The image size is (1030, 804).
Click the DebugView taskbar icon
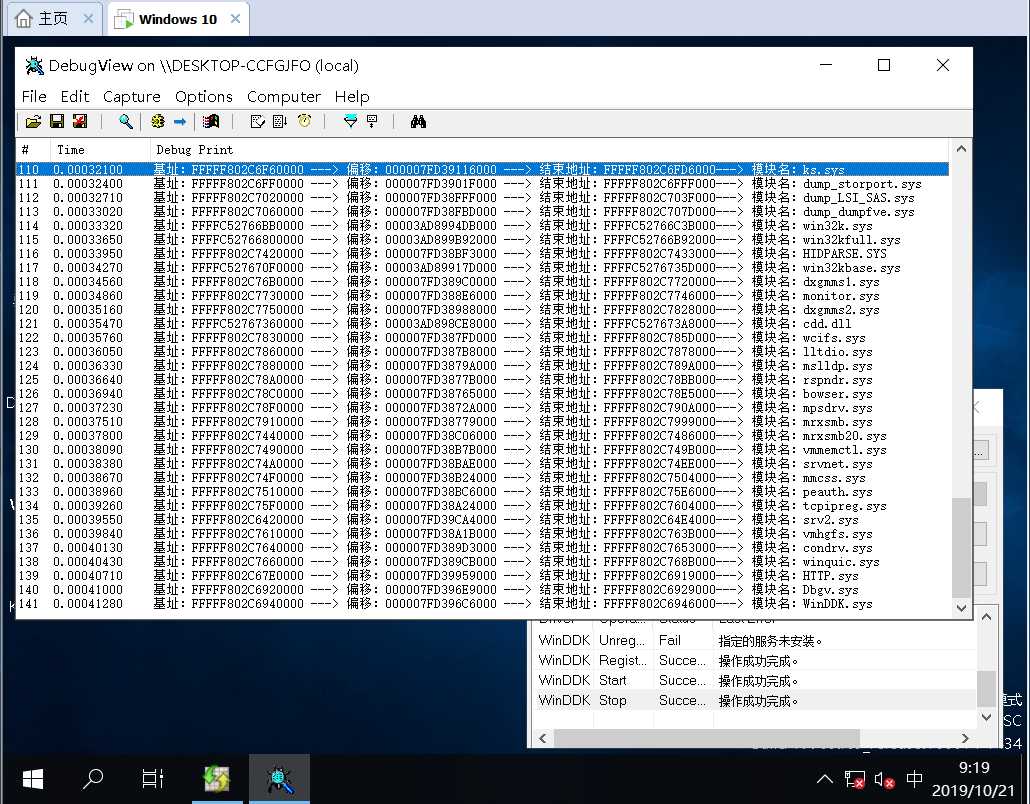tap(279, 779)
